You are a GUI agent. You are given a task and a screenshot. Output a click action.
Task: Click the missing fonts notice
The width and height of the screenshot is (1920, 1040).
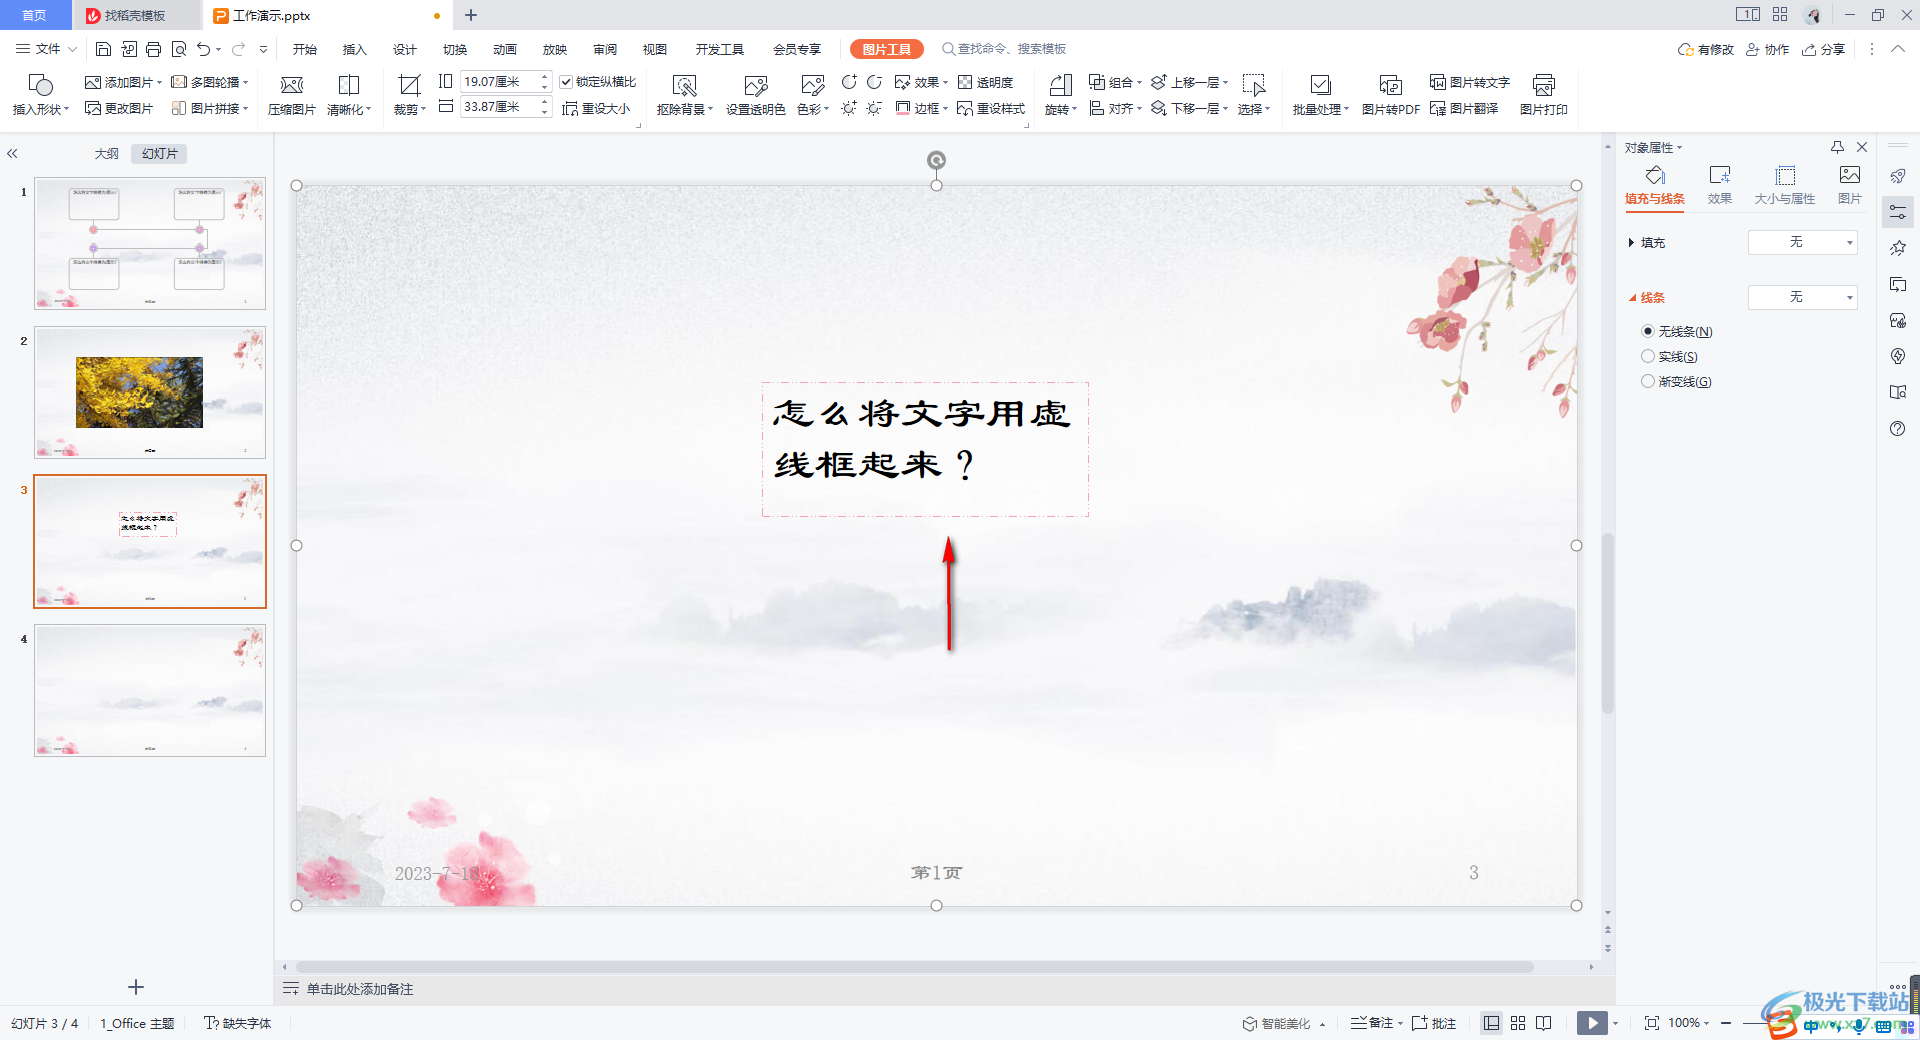(x=238, y=1023)
